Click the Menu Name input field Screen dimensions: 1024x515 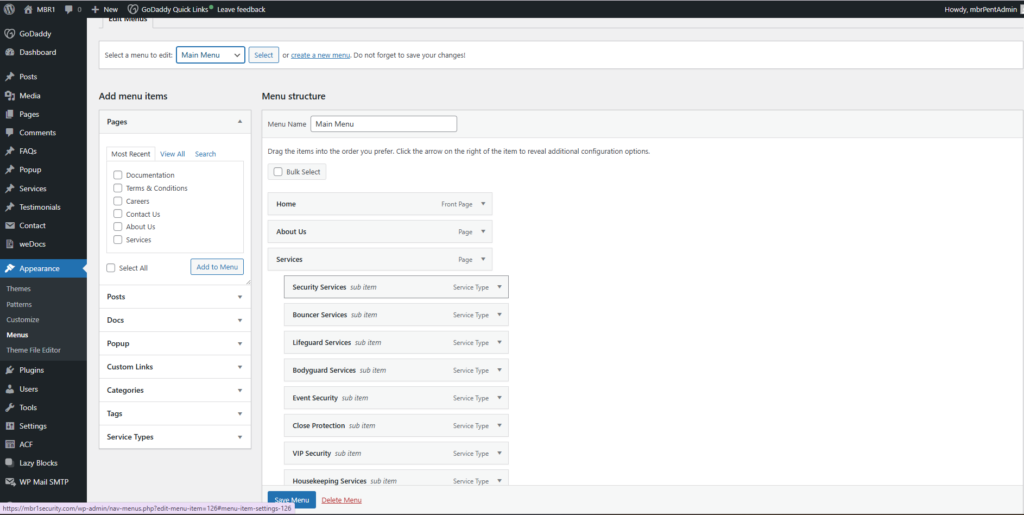(383, 124)
